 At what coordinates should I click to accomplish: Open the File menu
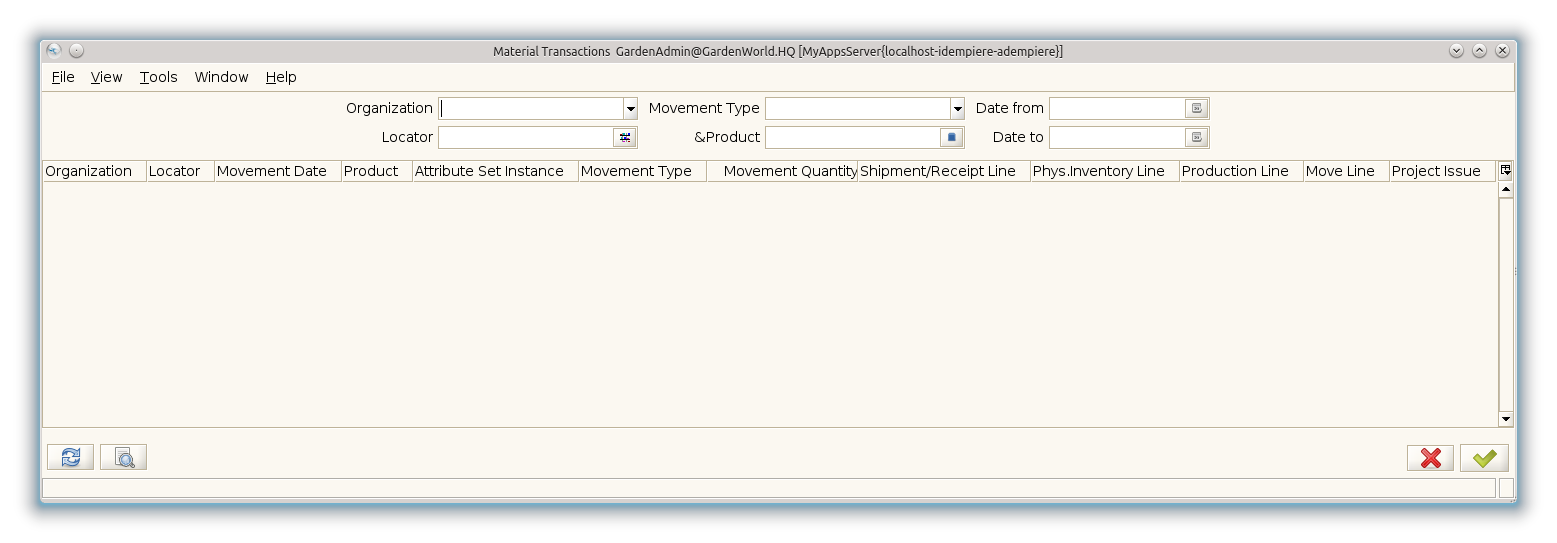63,77
